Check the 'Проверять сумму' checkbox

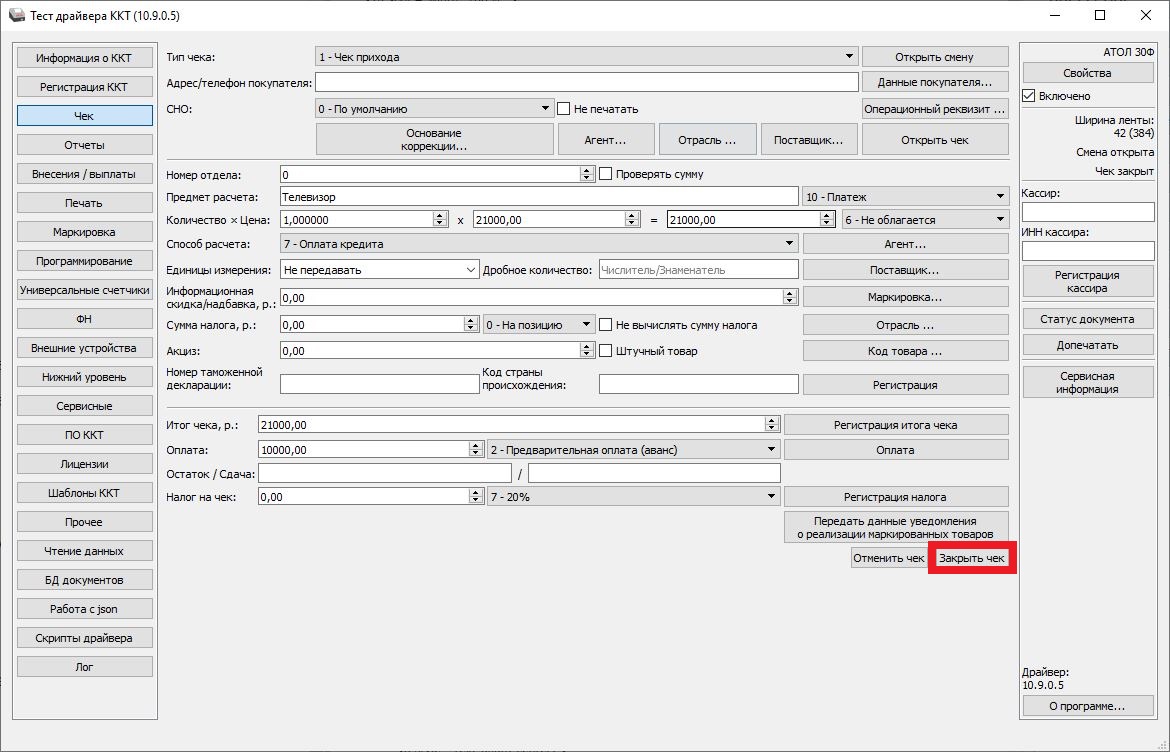pos(605,174)
